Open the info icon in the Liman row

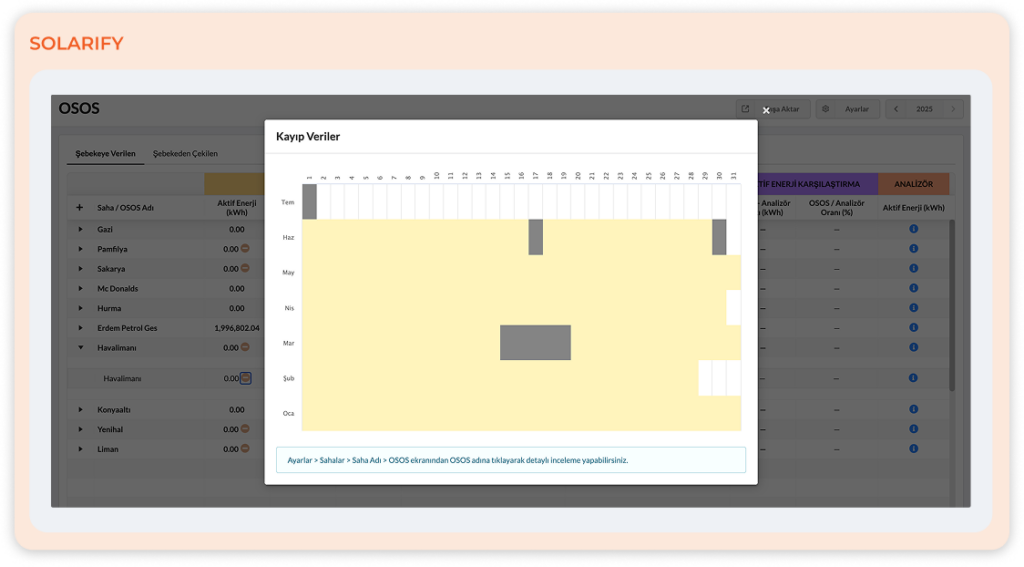[x=914, y=448]
